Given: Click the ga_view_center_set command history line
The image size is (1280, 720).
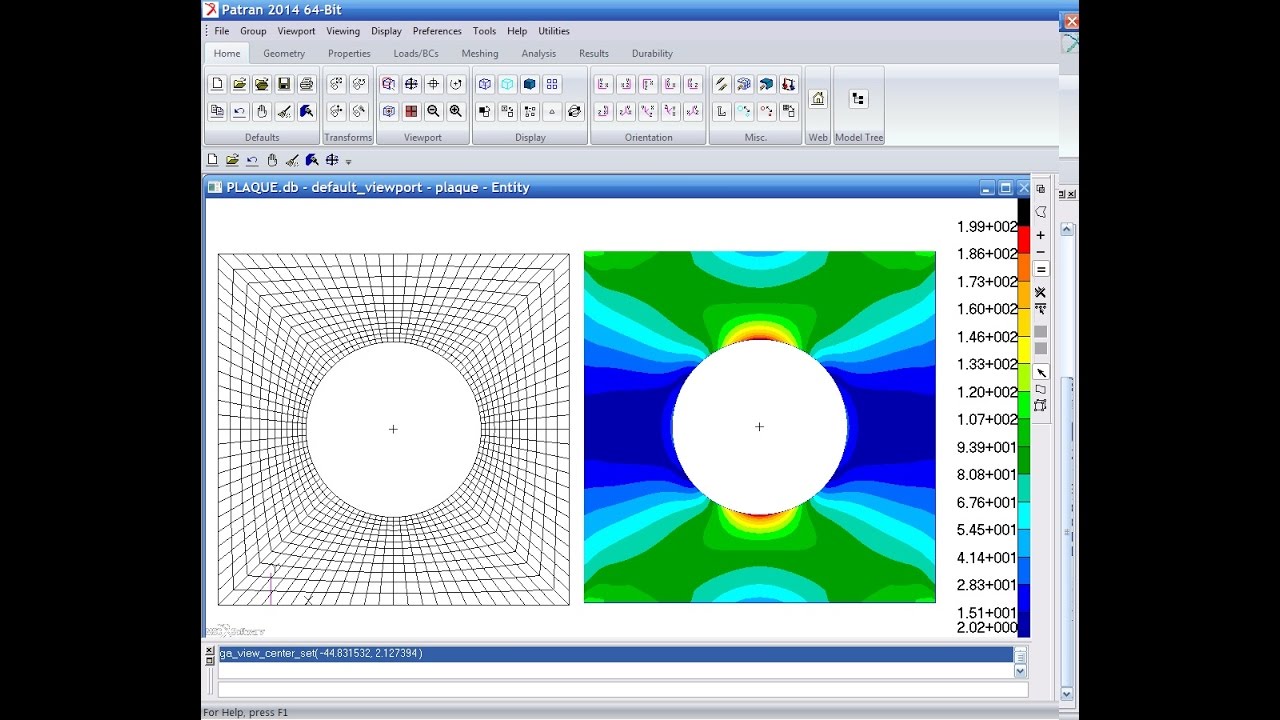Looking at the screenshot, I should coord(615,654).
